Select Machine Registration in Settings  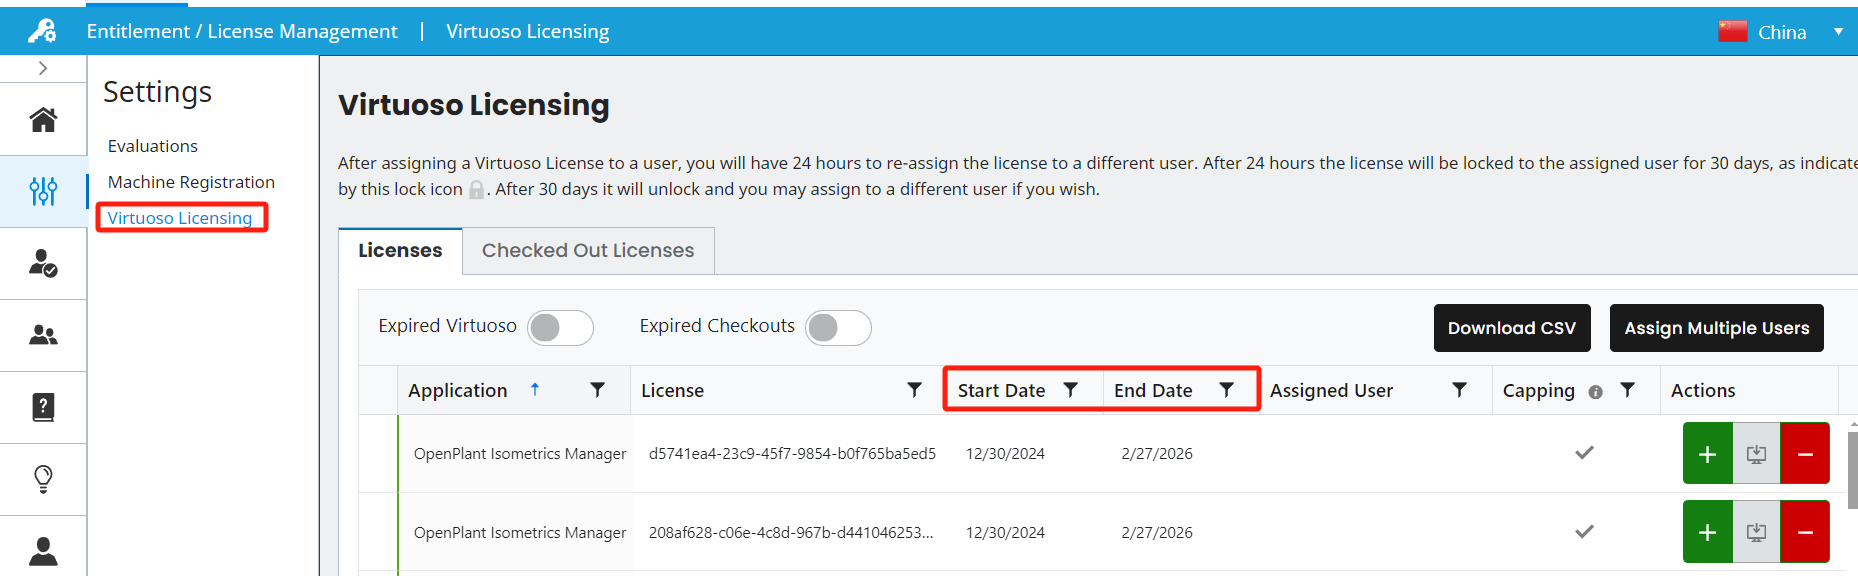click(x=191, y=182)
